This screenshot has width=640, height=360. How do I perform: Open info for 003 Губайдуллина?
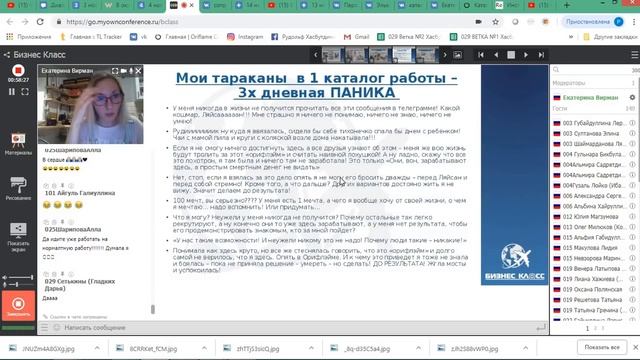pos(632,123)
